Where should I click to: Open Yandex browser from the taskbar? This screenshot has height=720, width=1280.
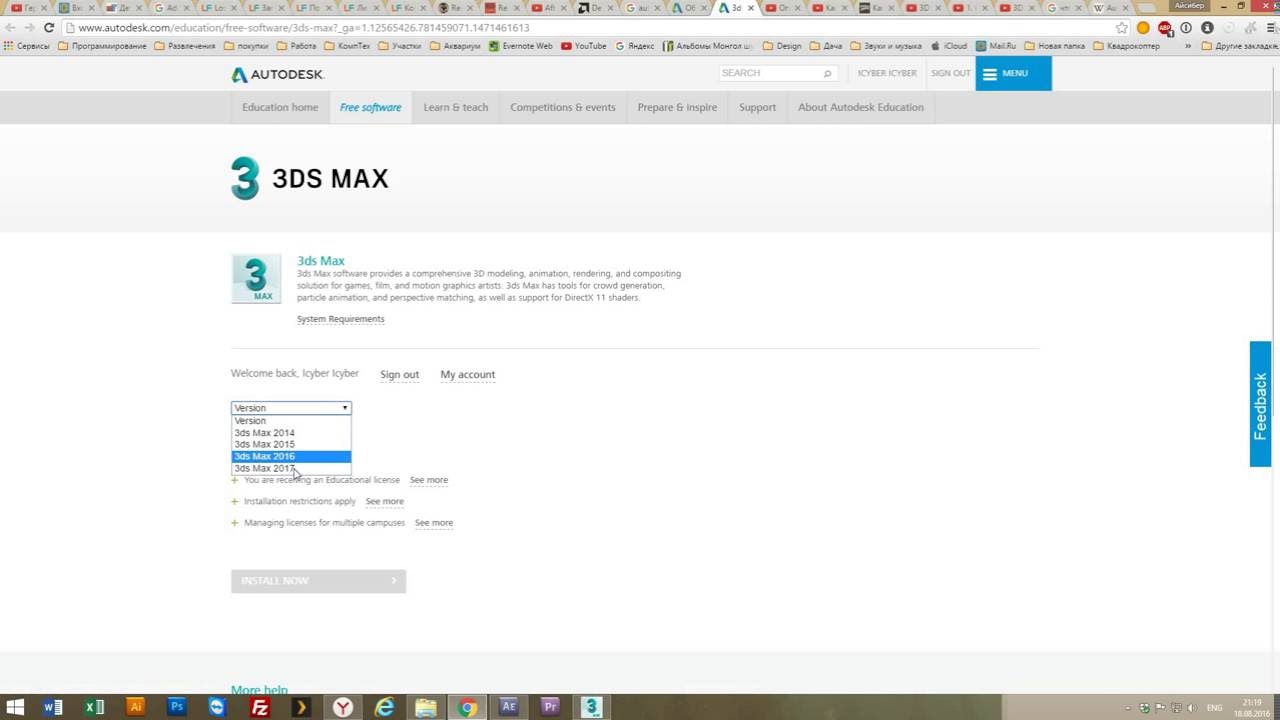coord(343,707)
